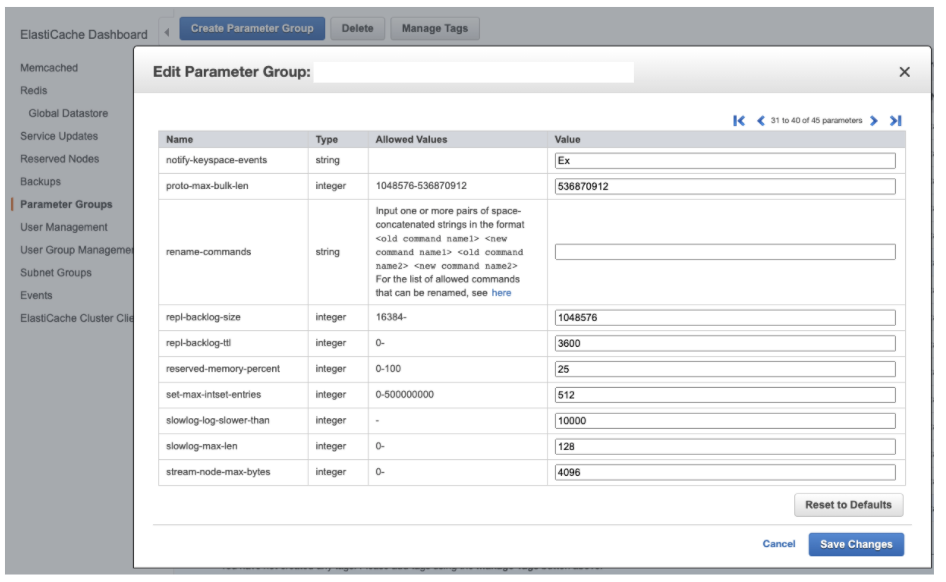Click the Value column header
Viewport: 946px width, 582px height.
tap(567, 139)
